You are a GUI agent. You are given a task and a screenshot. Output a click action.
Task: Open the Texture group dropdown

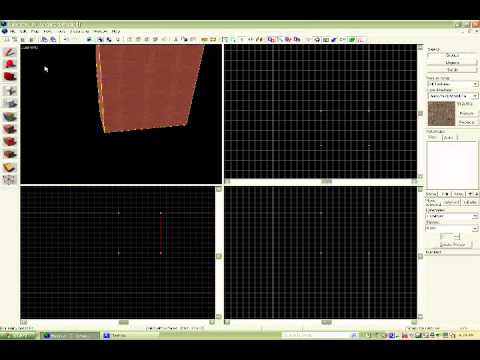click(x=453, y=84)
